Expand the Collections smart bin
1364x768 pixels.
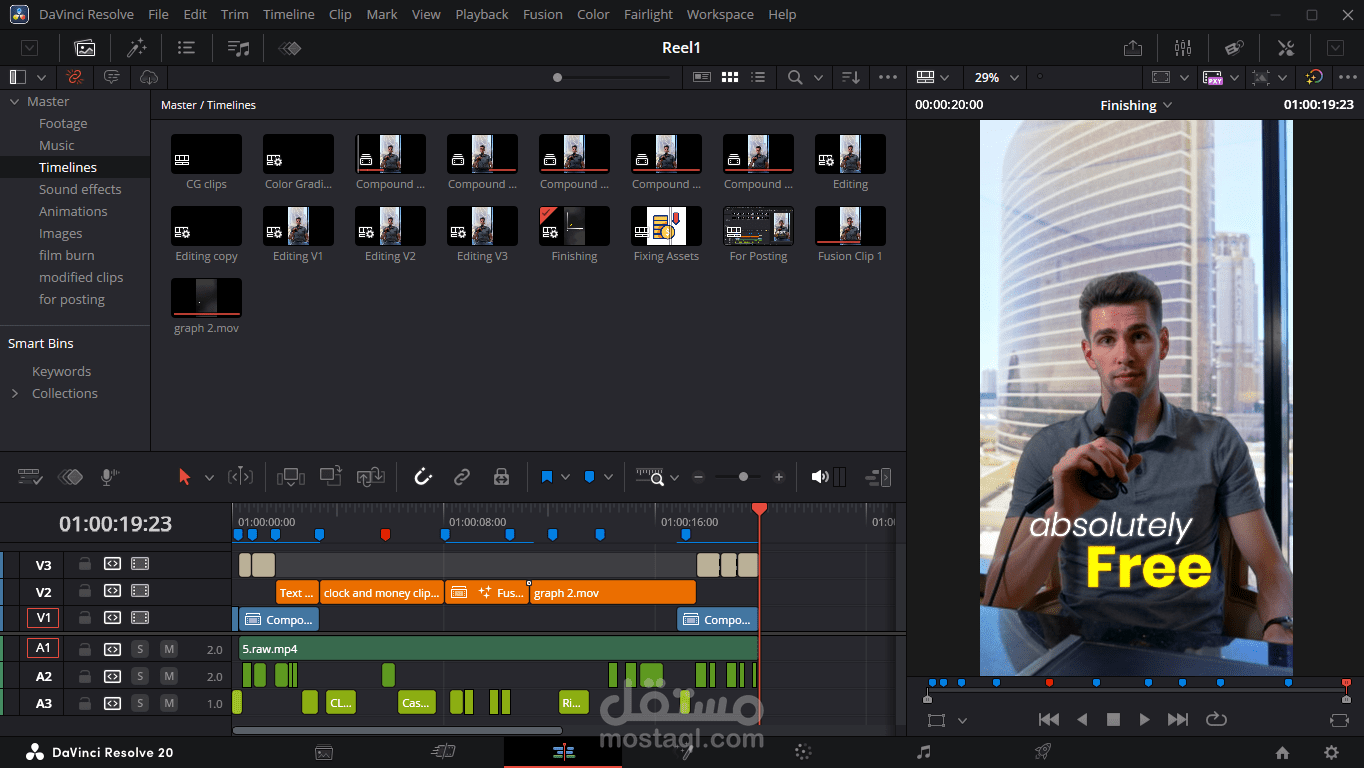click(15, 394)
